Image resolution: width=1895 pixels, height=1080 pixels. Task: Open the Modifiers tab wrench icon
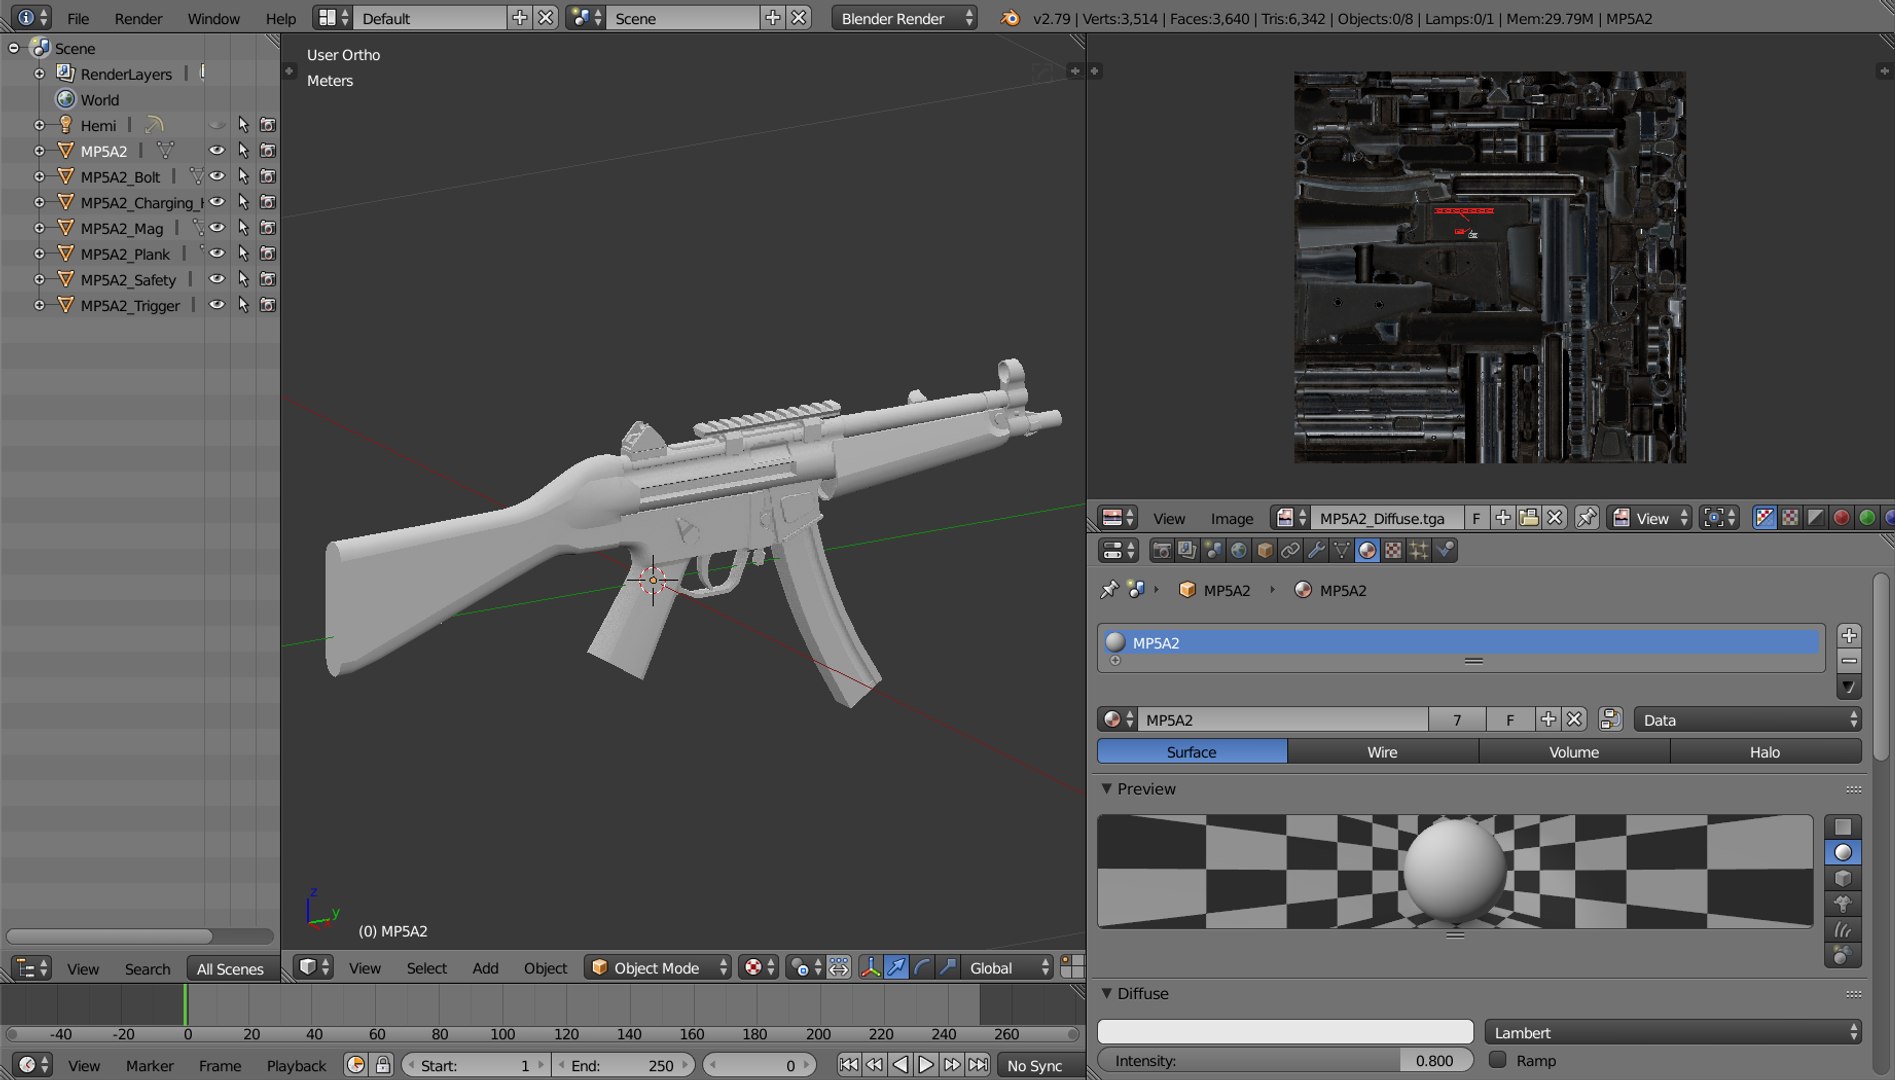[1316, 550]
